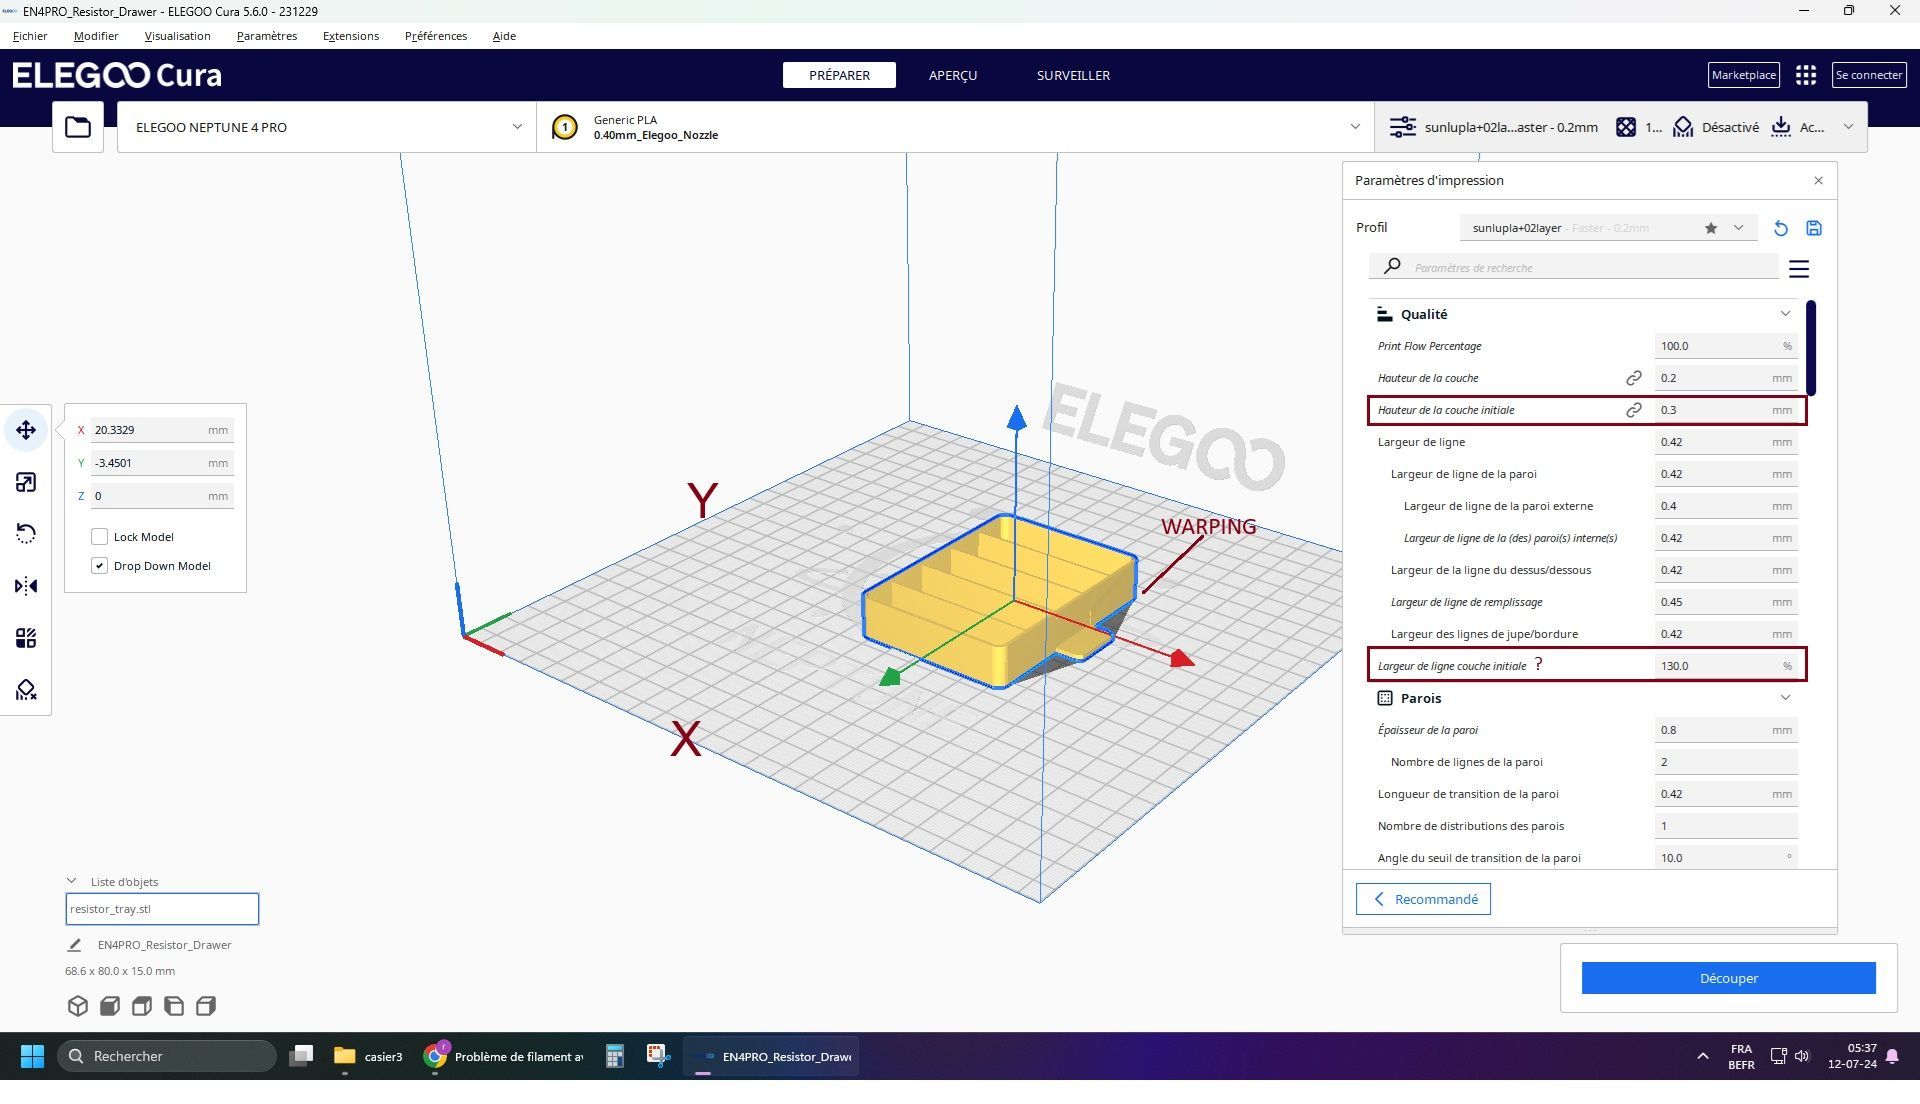The height and width of the screenshot is (1104, 1920).
Task: Select the Move tool icon
Action: (26, 430)
